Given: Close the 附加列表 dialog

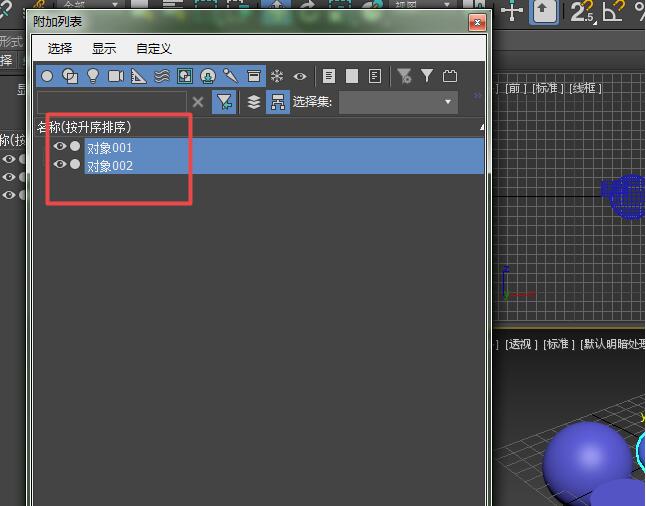Looking at the screenshot, I should tap(477, 22).
